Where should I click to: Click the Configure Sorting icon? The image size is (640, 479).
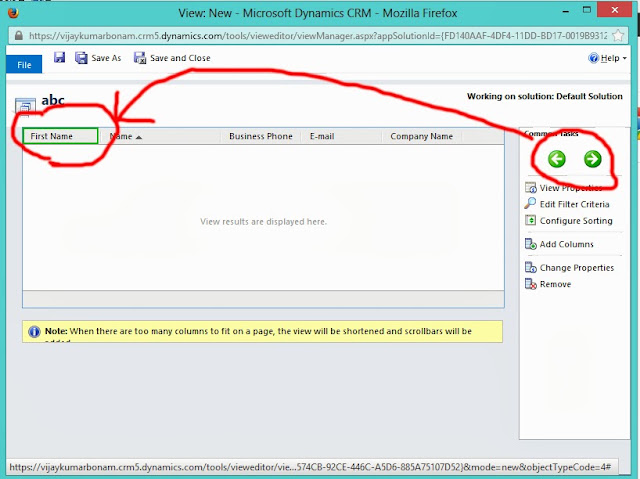(x=530, y=220)
